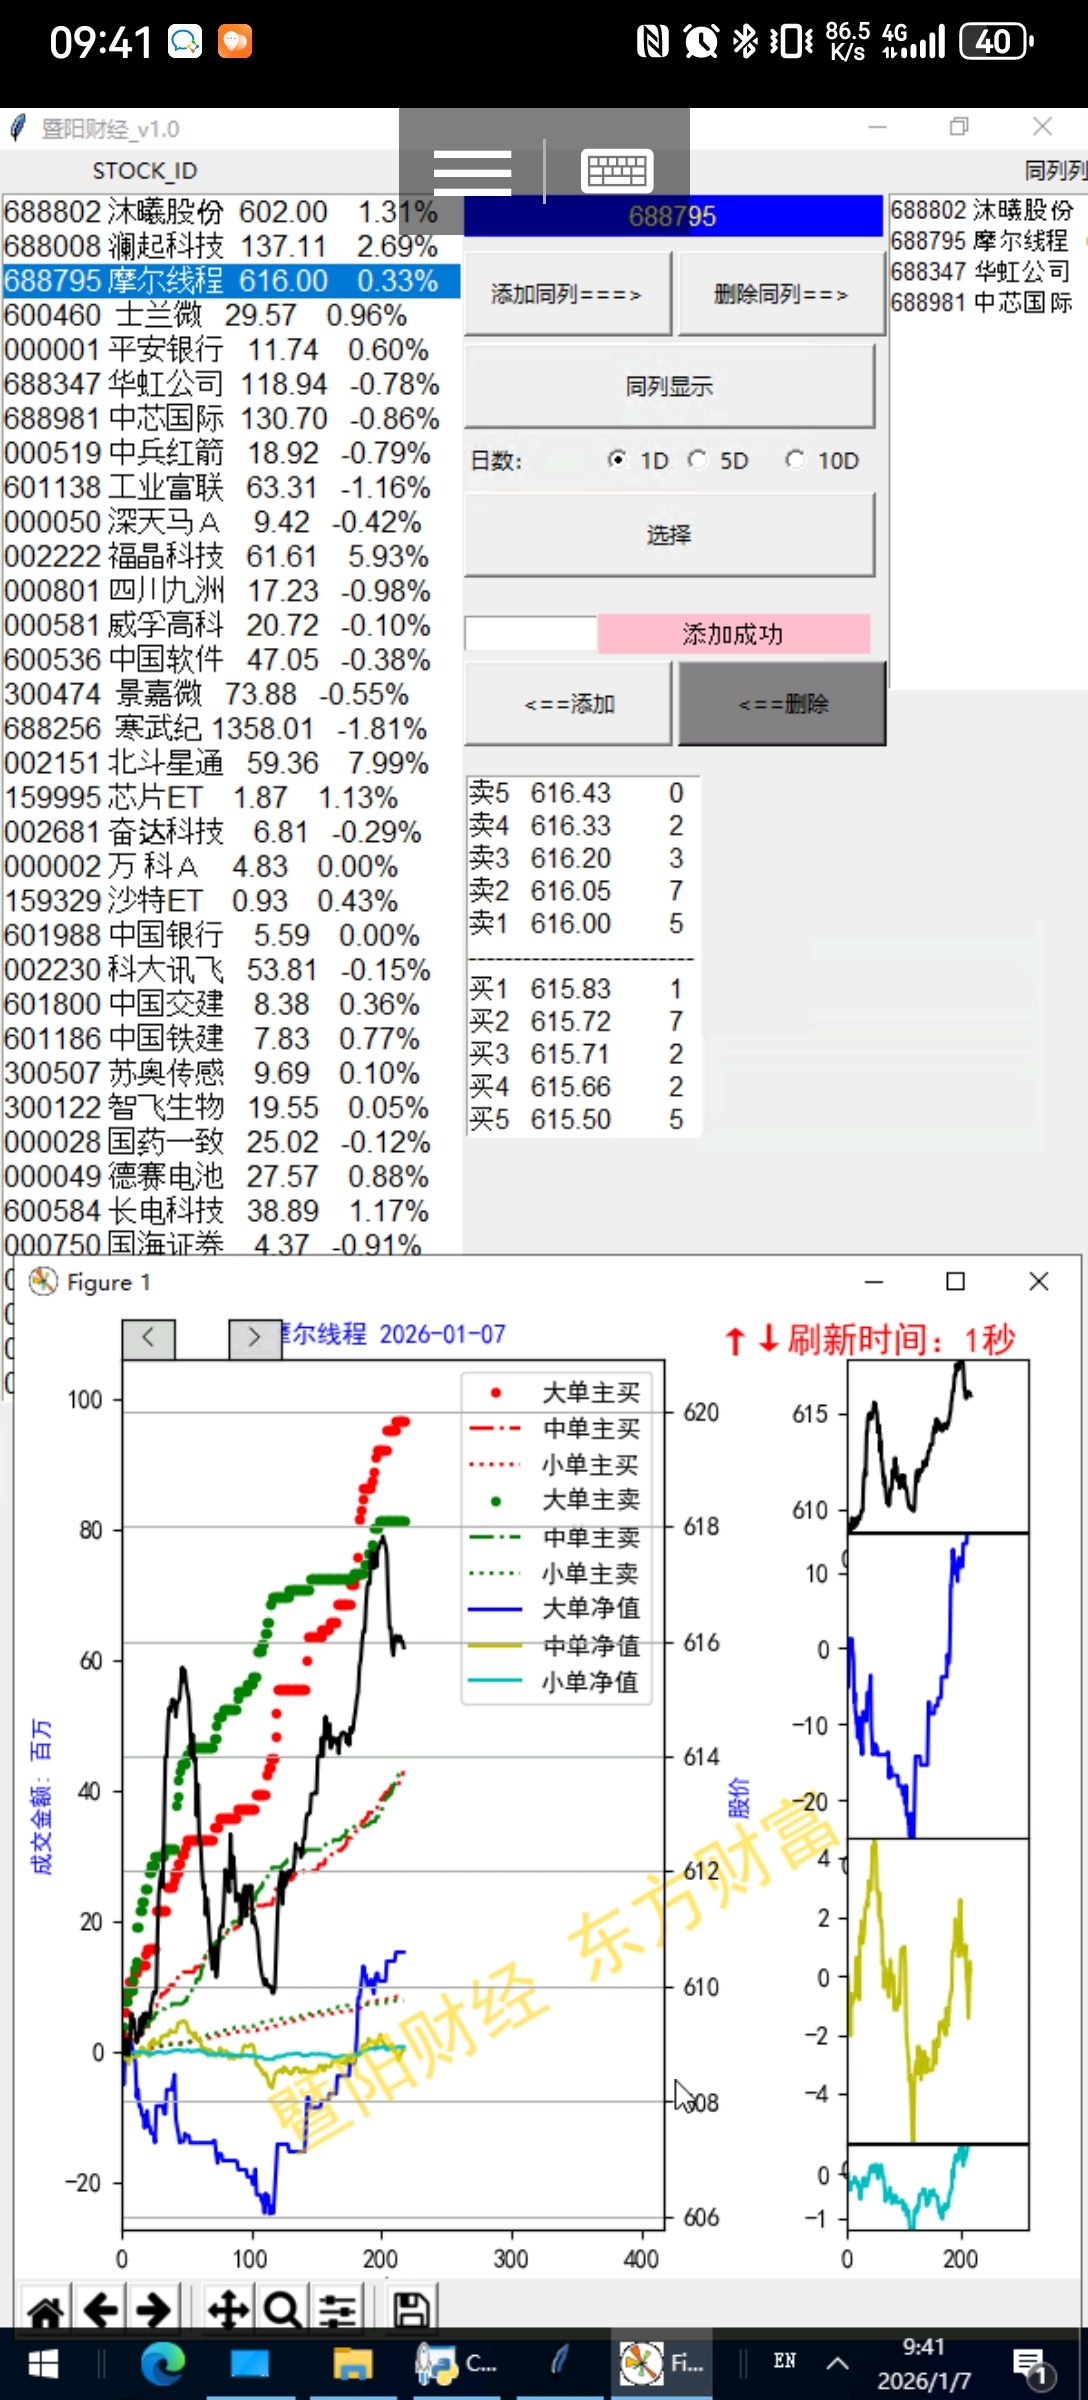Open the hamburger menu overlay icon
1088x2400 pixels.
point(473,172)
